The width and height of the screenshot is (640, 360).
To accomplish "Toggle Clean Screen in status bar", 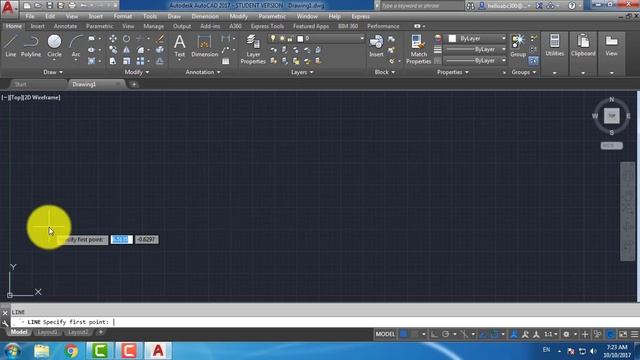I will (623, 334).
